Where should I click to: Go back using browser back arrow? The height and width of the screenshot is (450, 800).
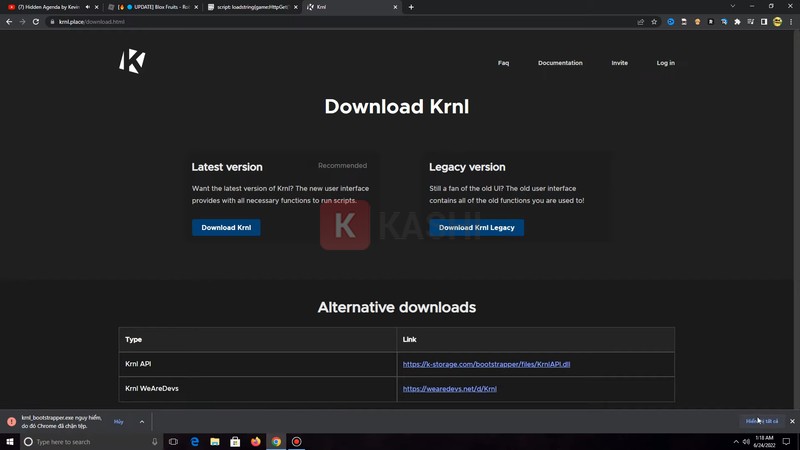(9, 22)
